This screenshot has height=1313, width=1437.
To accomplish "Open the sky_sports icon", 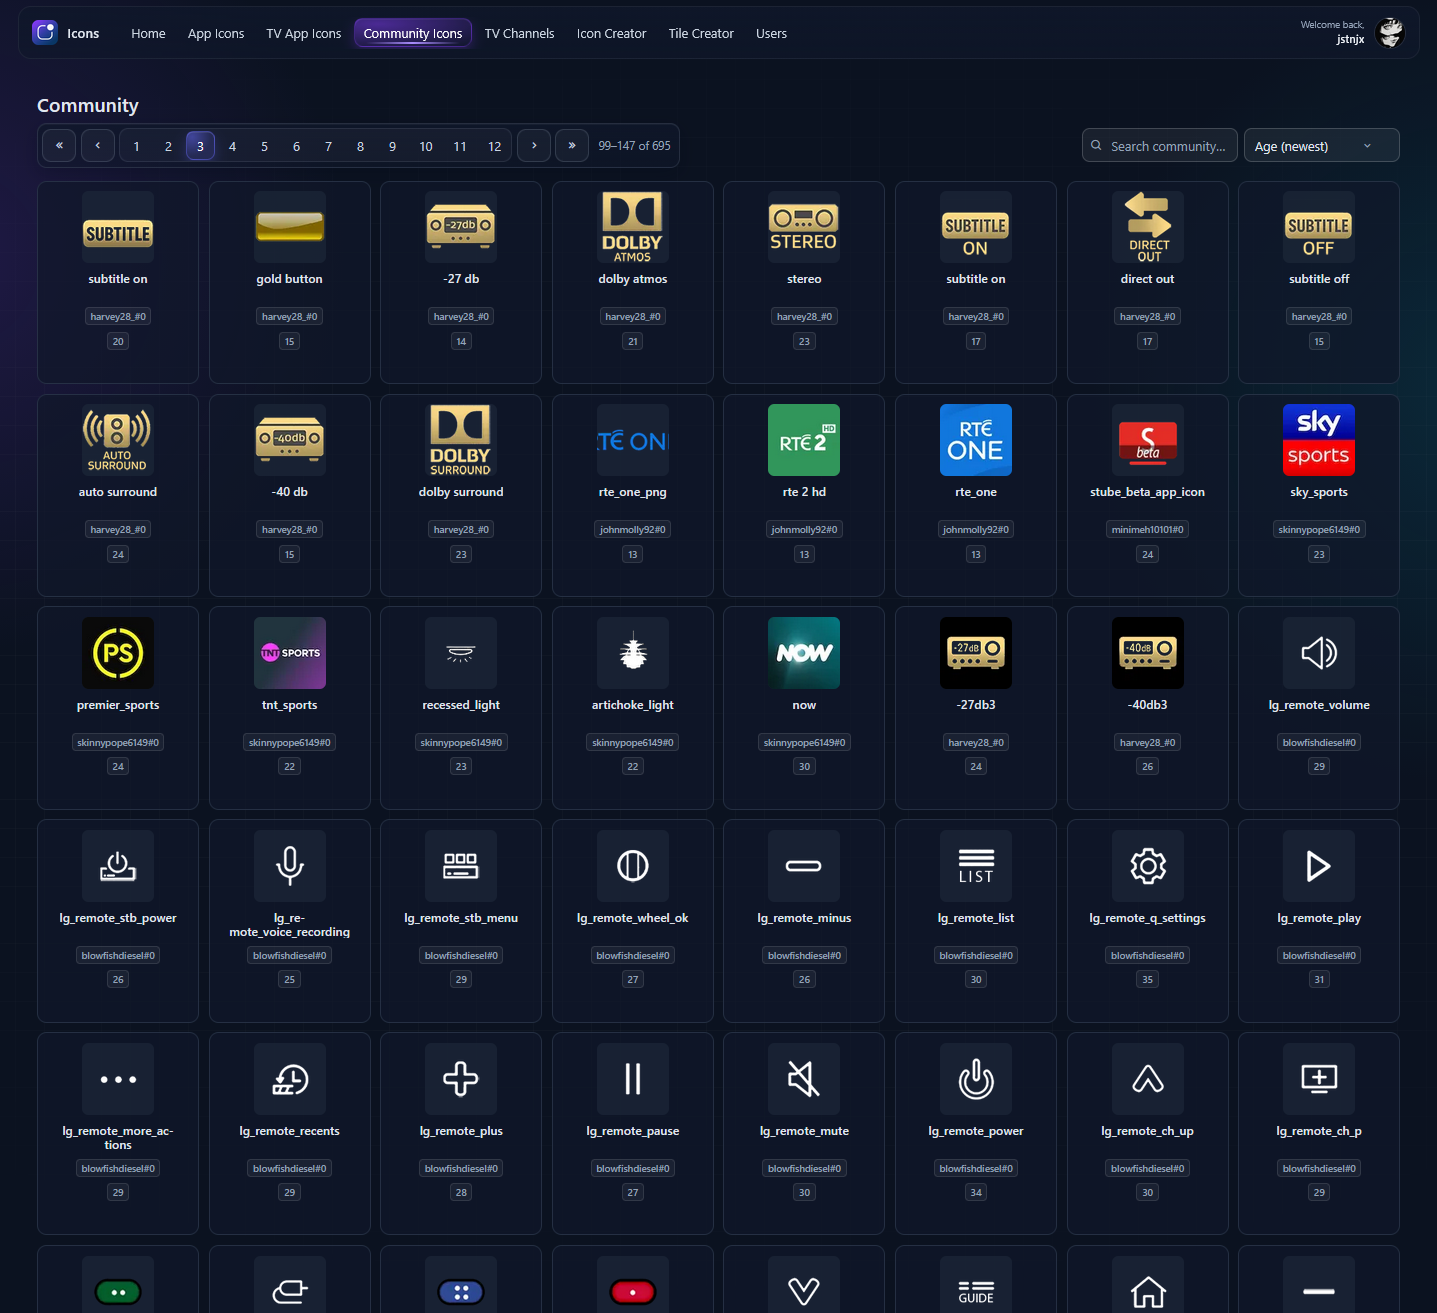I will pos(1319,440).
